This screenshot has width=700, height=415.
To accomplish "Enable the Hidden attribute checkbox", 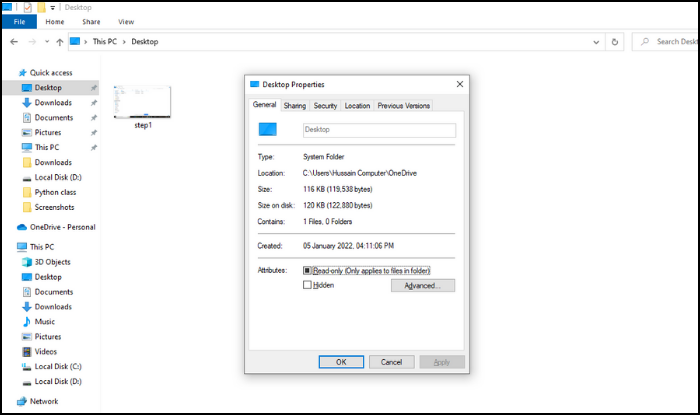I will tap(307, 285).
